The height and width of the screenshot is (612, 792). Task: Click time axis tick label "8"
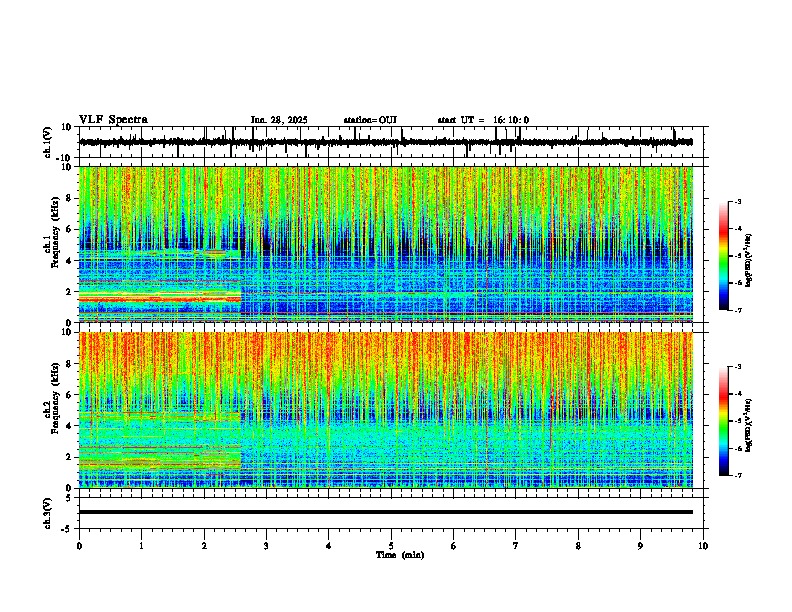click(x=578, y=546)
